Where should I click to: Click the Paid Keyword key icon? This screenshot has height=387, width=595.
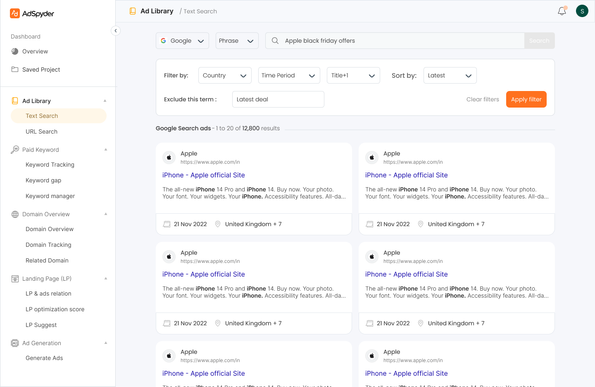pyautogui.click(x=15, y=149)
